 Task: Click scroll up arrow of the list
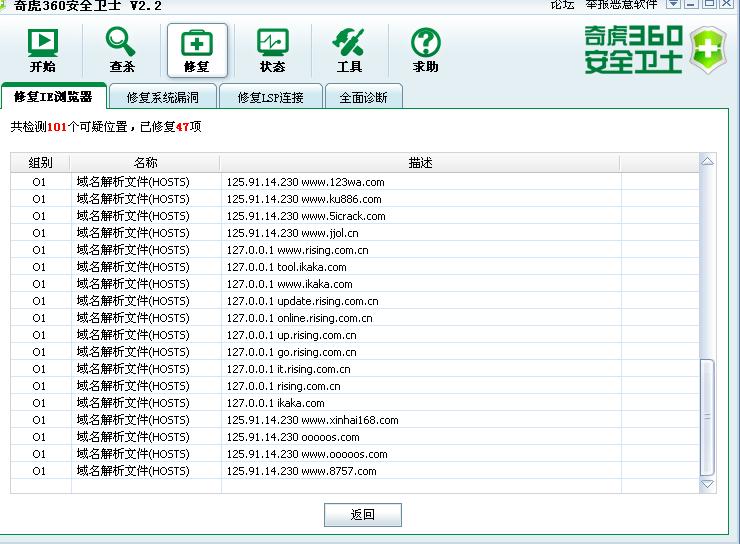707,162
